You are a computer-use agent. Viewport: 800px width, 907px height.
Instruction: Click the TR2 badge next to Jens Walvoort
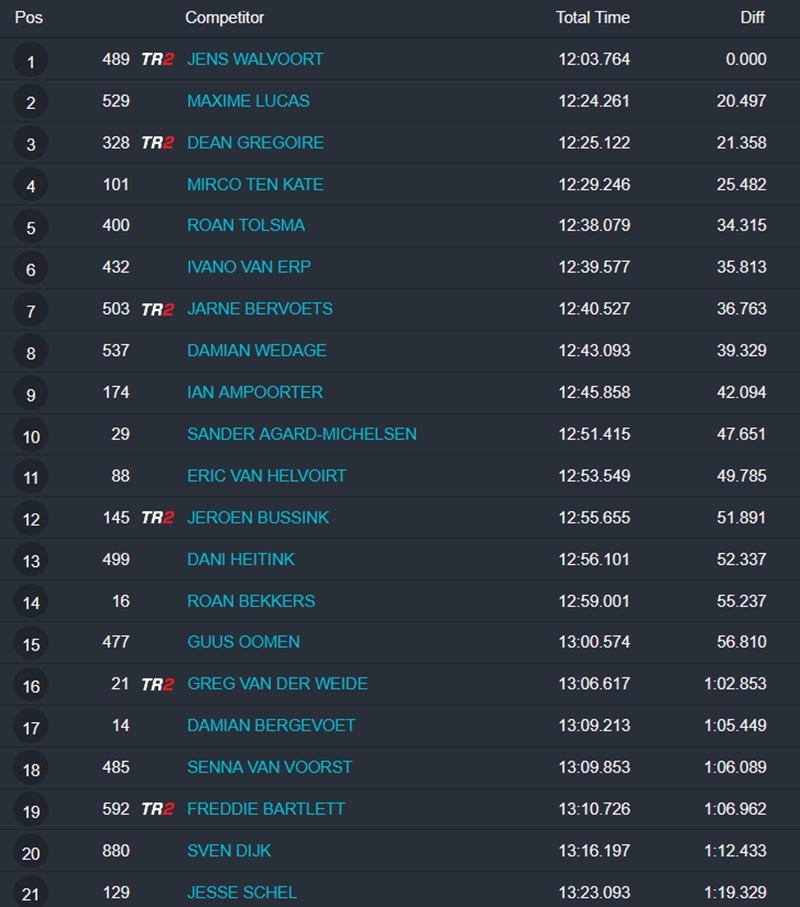point(157,59)
